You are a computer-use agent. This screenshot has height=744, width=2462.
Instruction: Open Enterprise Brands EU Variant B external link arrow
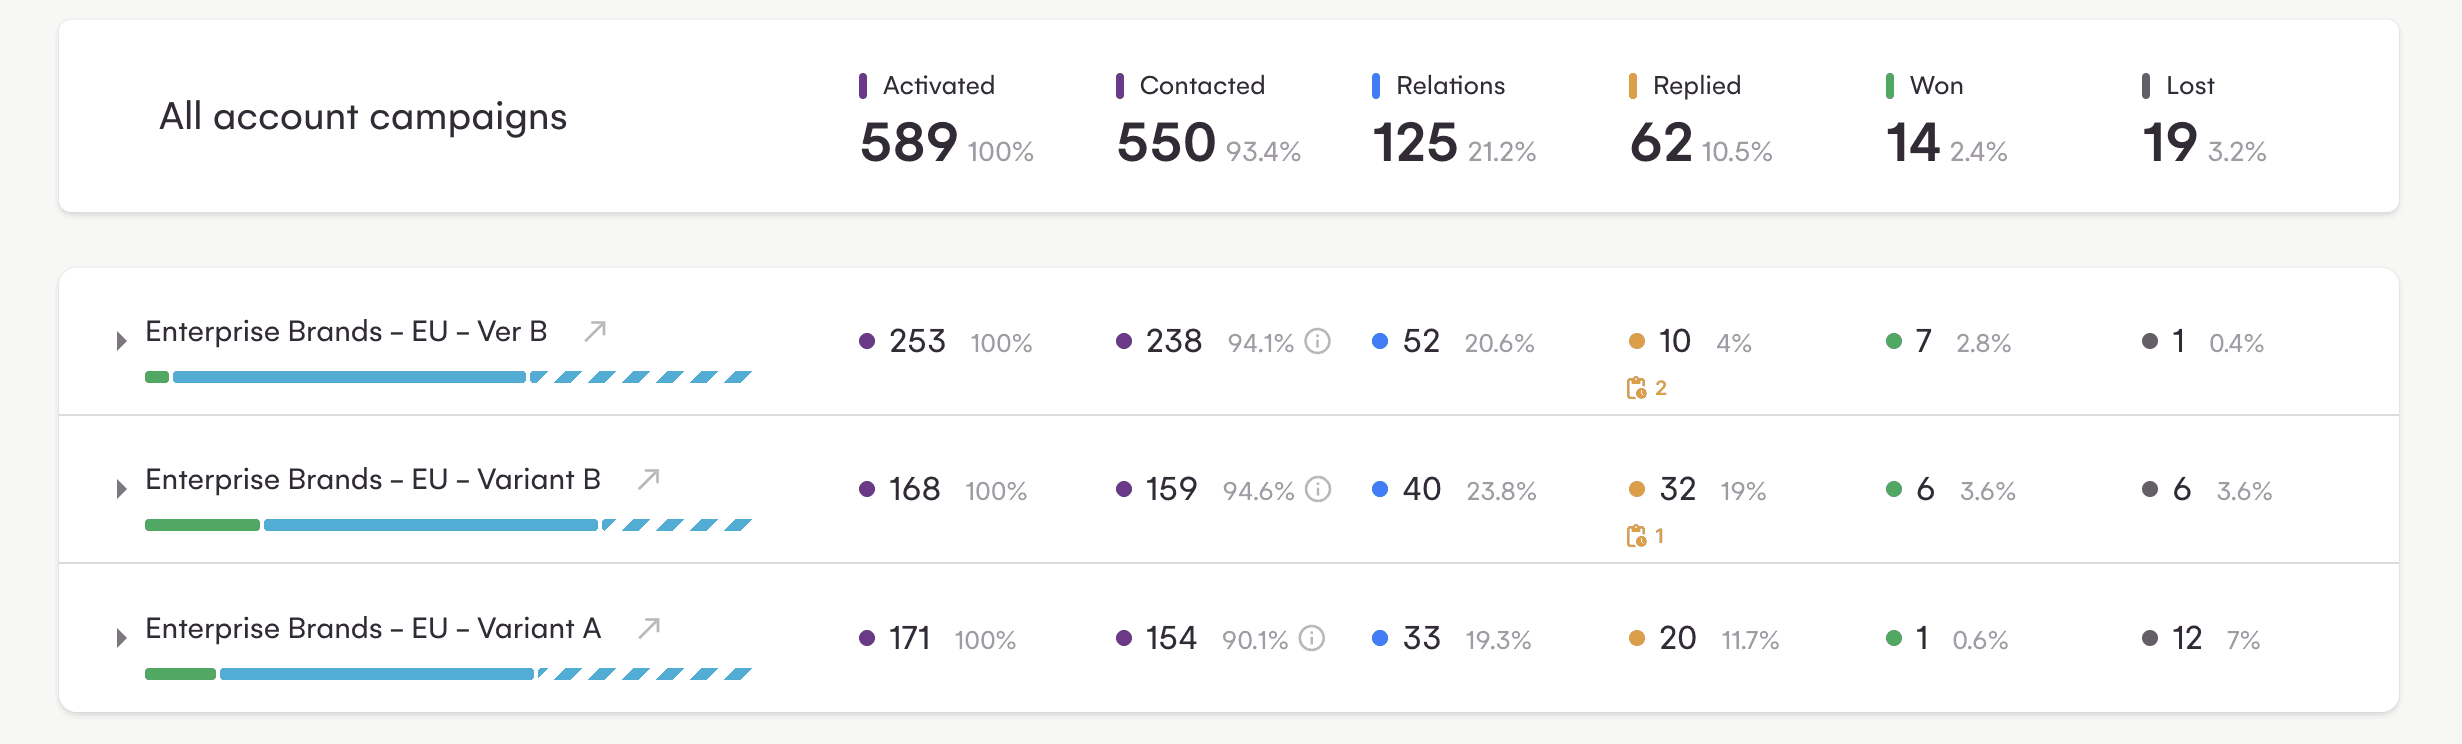tap(649, 479)
